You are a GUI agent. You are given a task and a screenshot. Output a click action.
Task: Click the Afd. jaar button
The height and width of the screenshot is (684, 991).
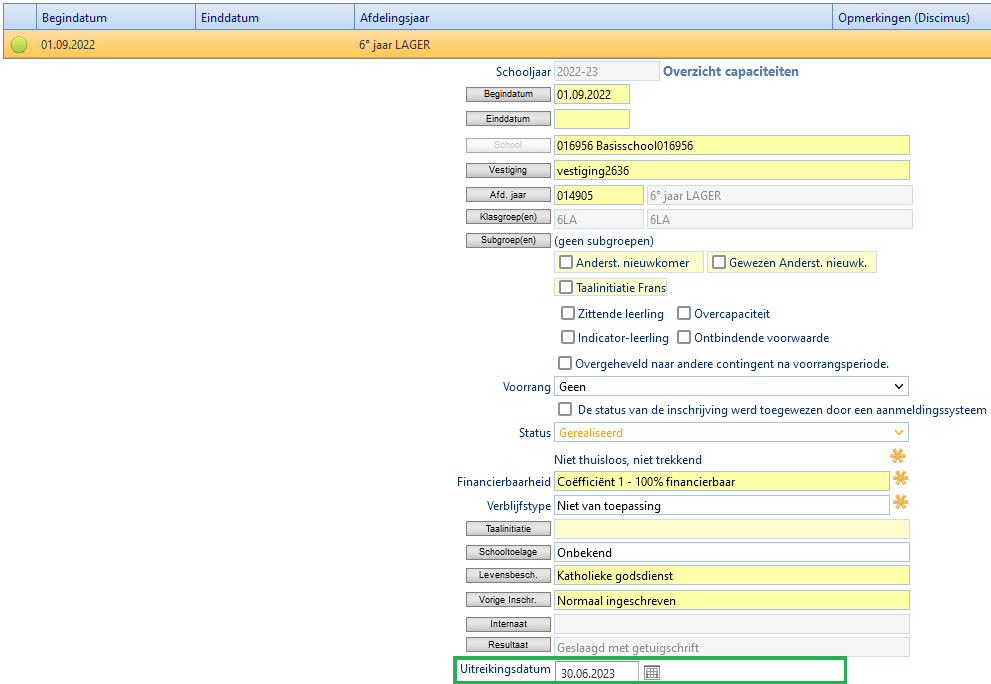pyautogui.click(x=508, y=195)
